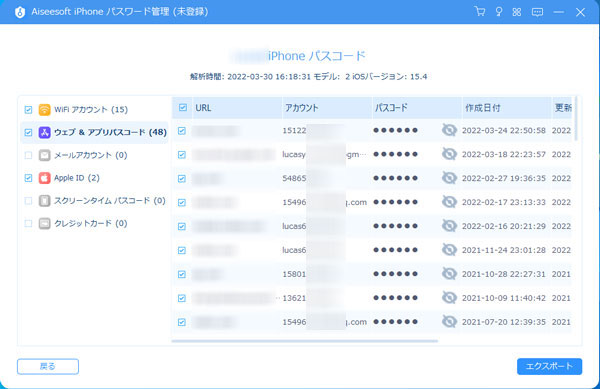Click the 更新 column header
Viewport: 600px width, 389px height.
563,108
